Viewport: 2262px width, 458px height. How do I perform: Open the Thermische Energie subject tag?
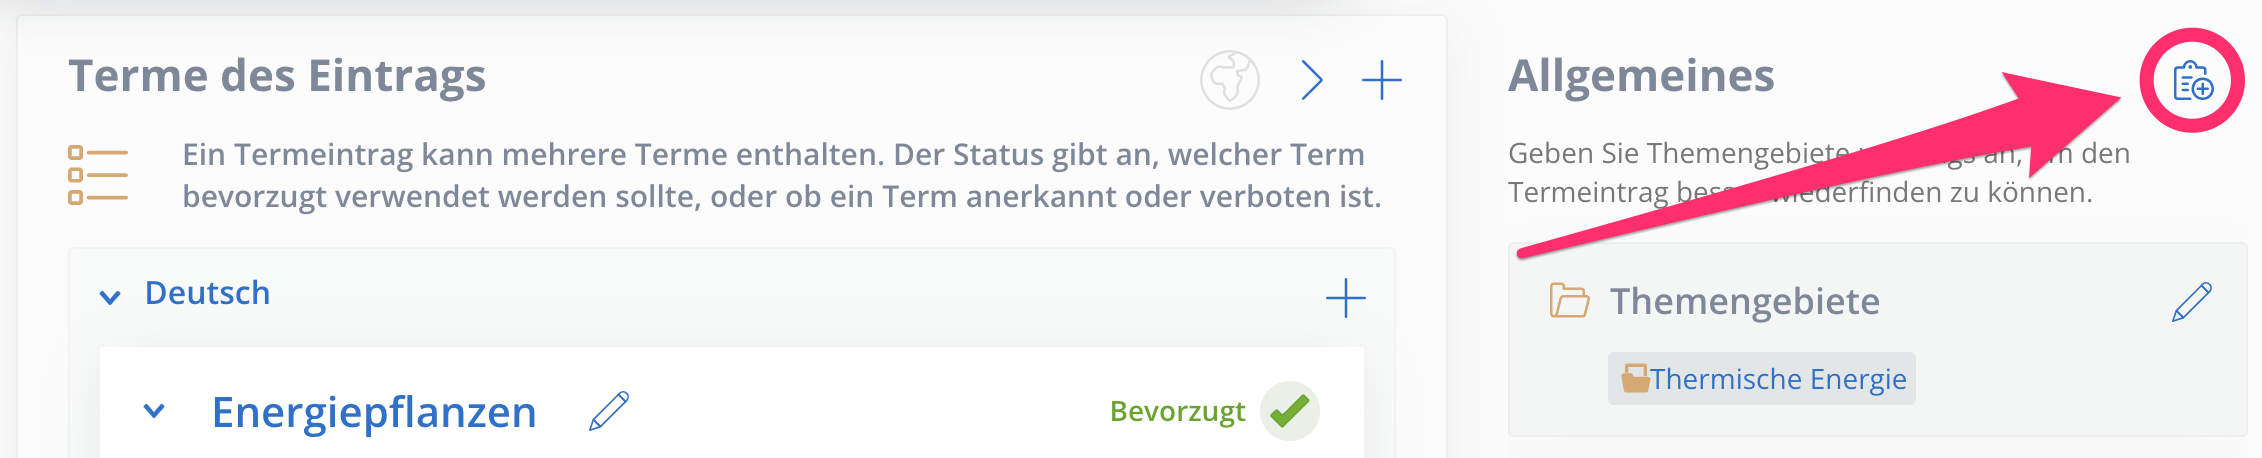click(x=1762, y=379)
